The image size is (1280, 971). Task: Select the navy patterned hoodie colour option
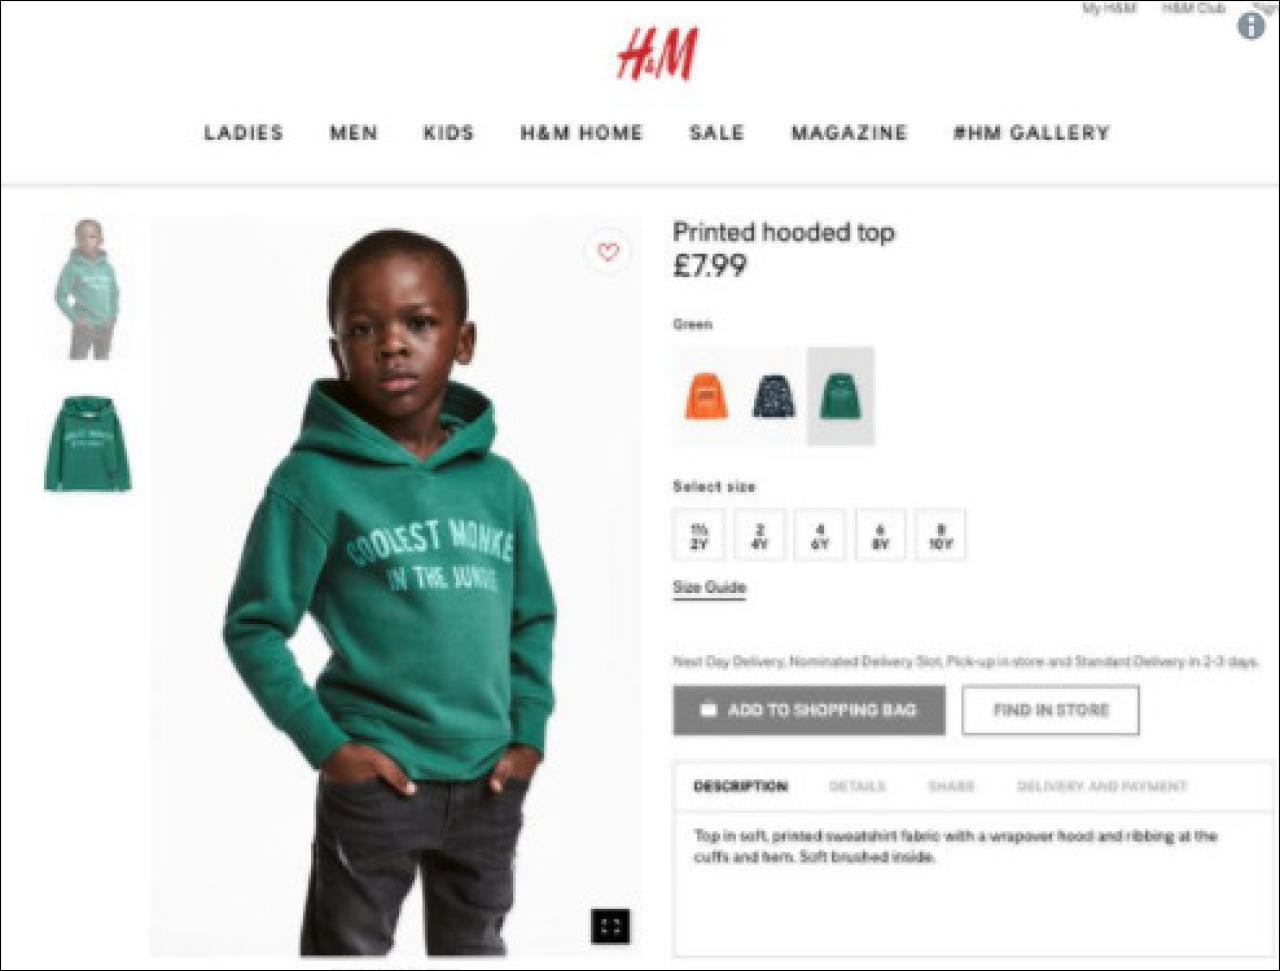(773, 396)
